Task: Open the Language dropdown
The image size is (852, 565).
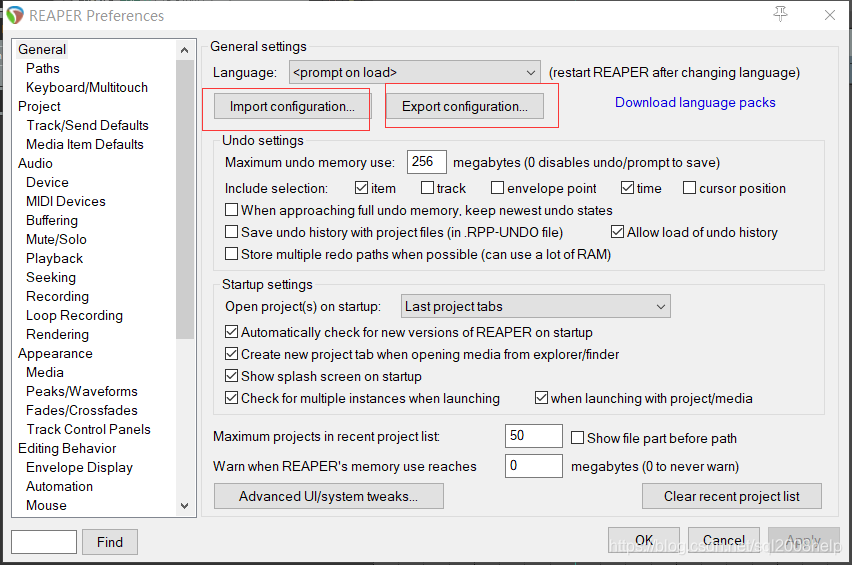Action: coord(415,72)
